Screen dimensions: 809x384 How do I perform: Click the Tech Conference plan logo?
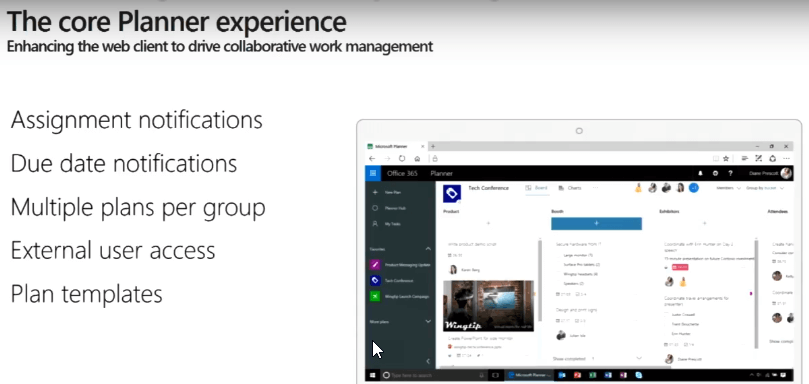coord(452,193)
